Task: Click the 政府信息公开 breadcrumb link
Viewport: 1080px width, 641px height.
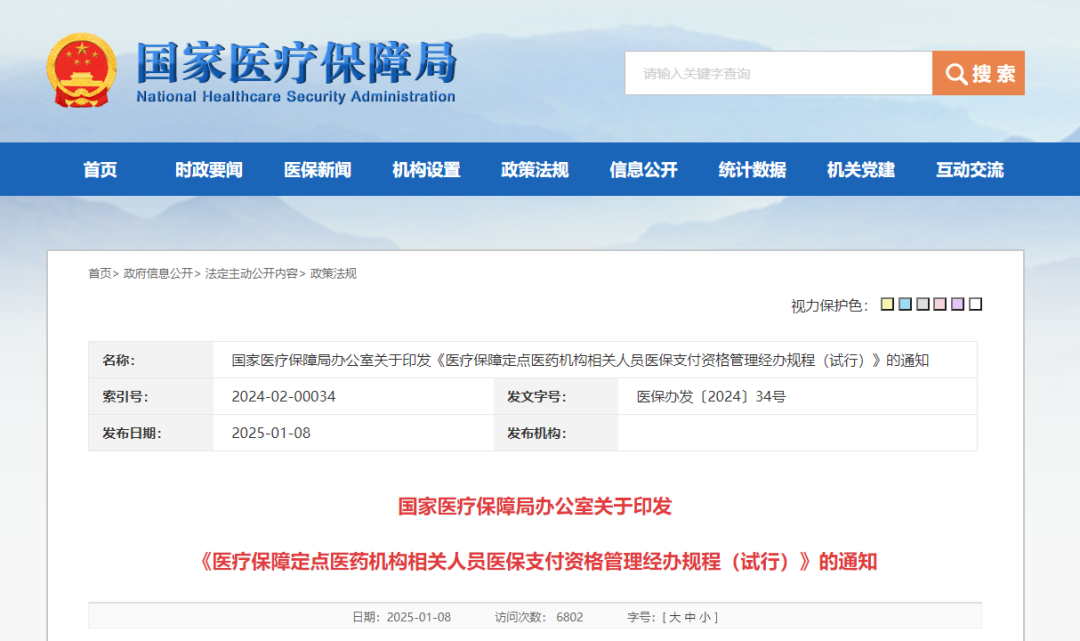Action: [x=158, y=273]
